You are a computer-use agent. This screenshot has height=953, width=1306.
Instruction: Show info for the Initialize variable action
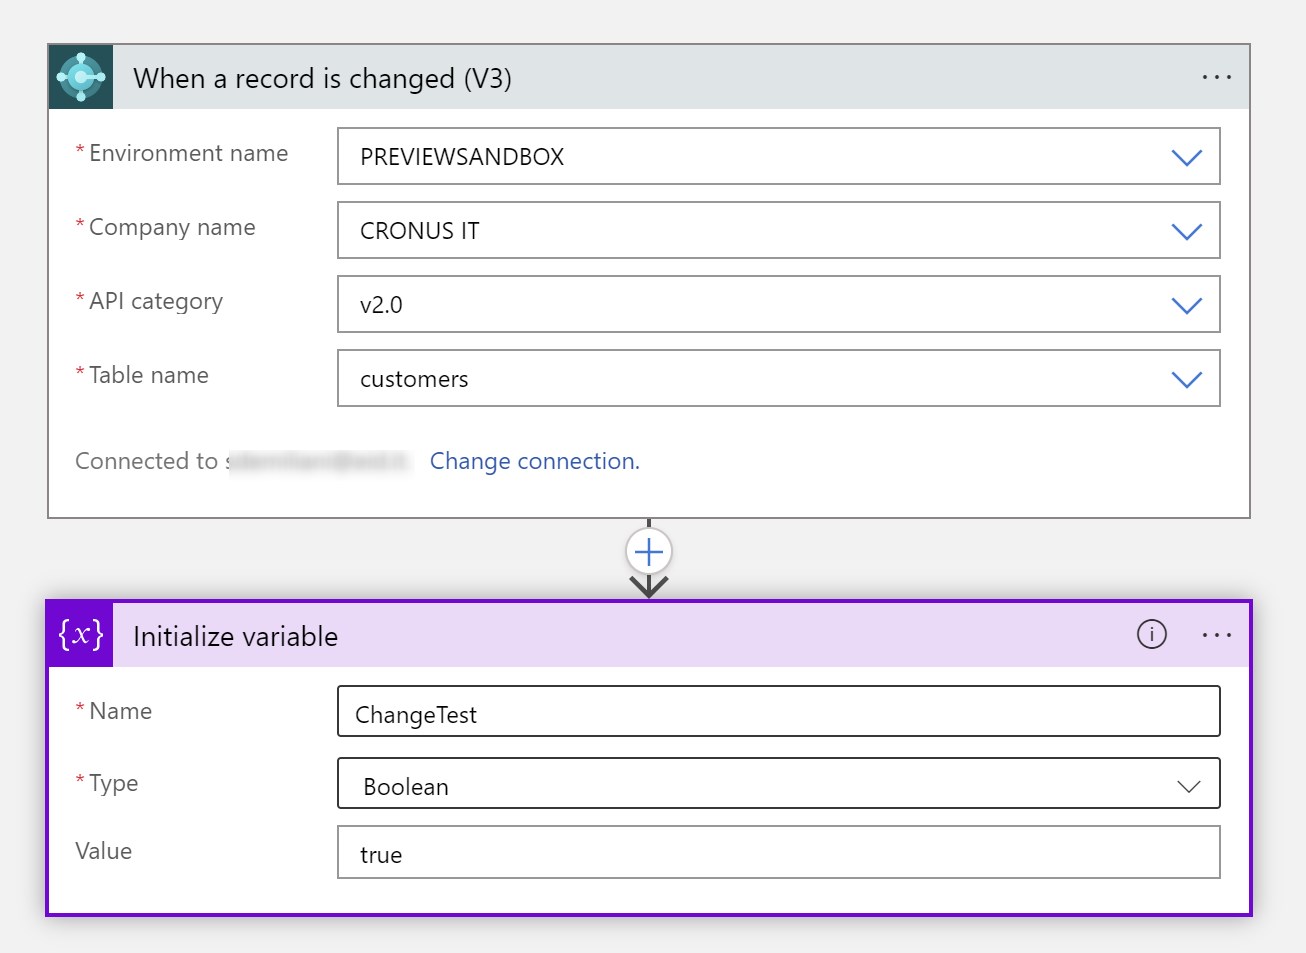(x=1151, y=634)
